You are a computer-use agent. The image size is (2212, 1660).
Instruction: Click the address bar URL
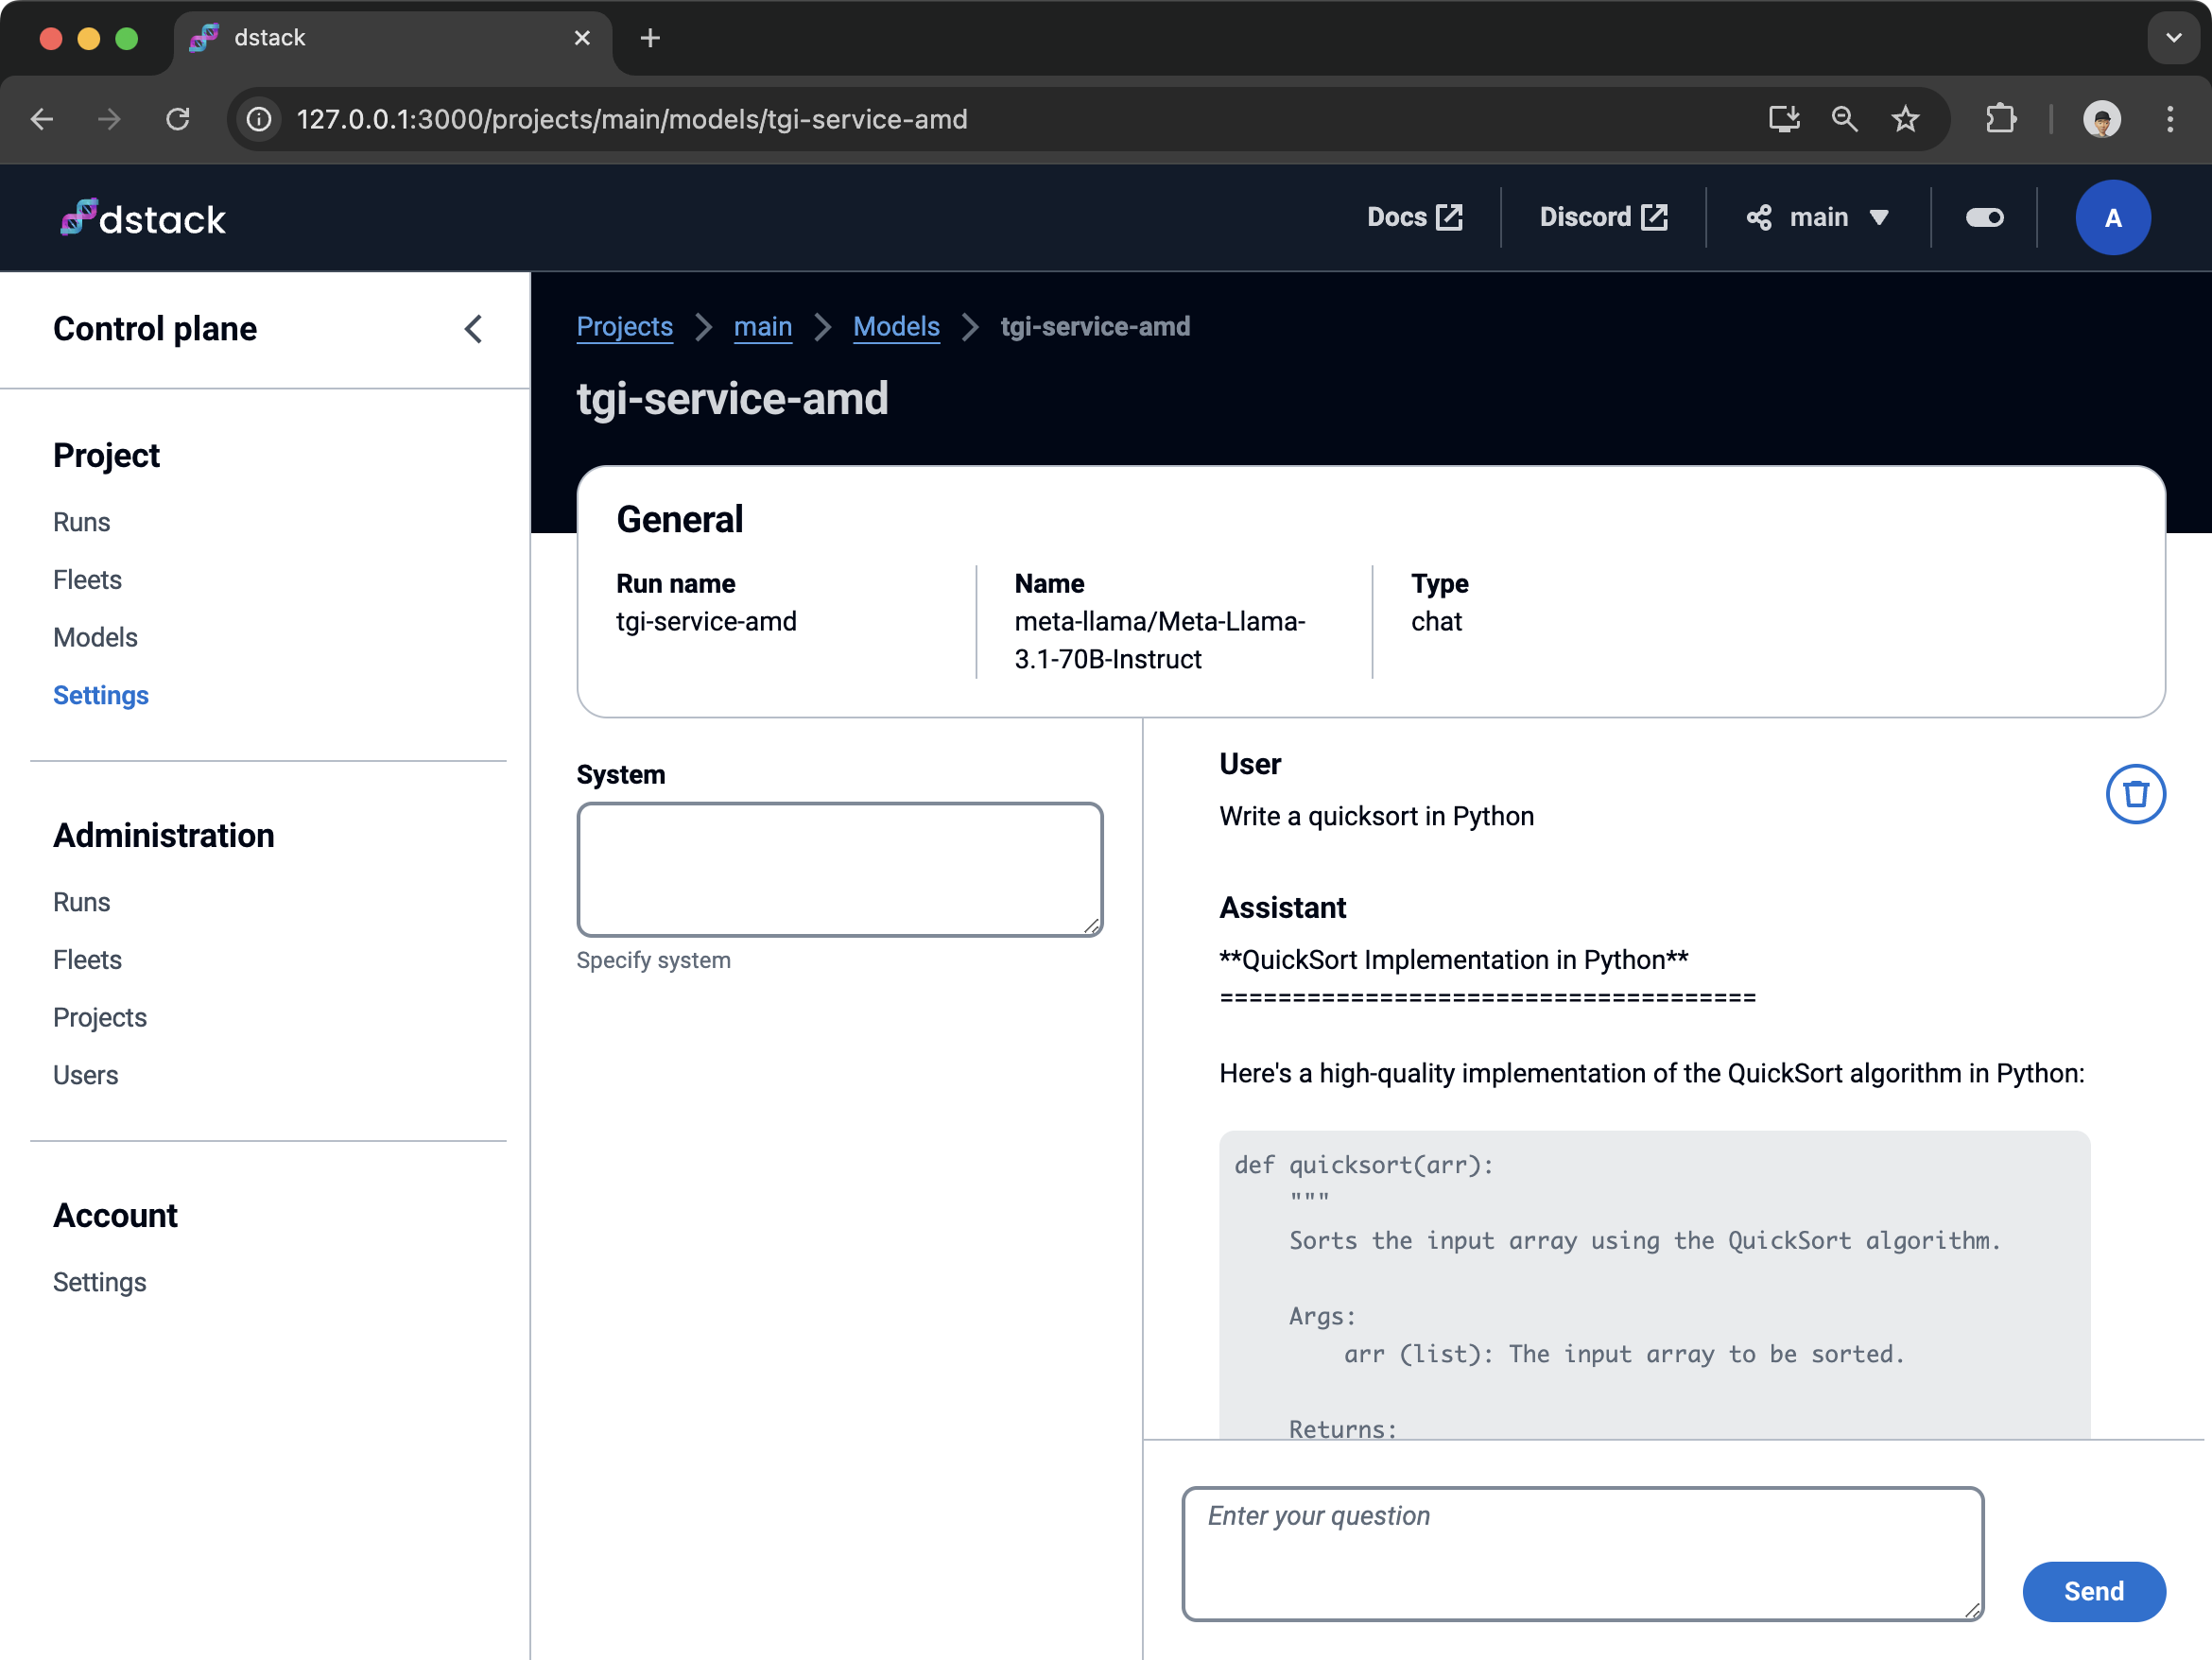(x=632, y=120)
